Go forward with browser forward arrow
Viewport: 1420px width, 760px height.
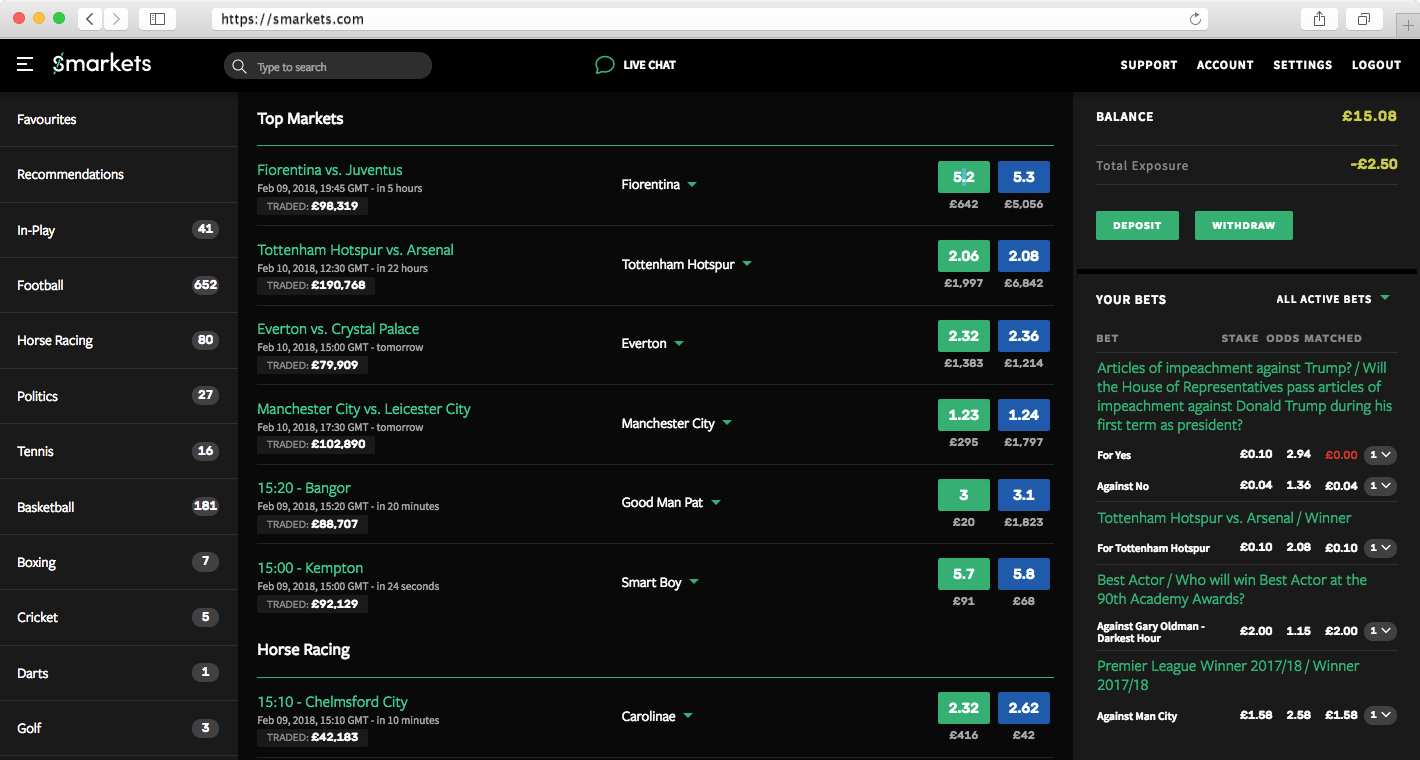(116, 19)
